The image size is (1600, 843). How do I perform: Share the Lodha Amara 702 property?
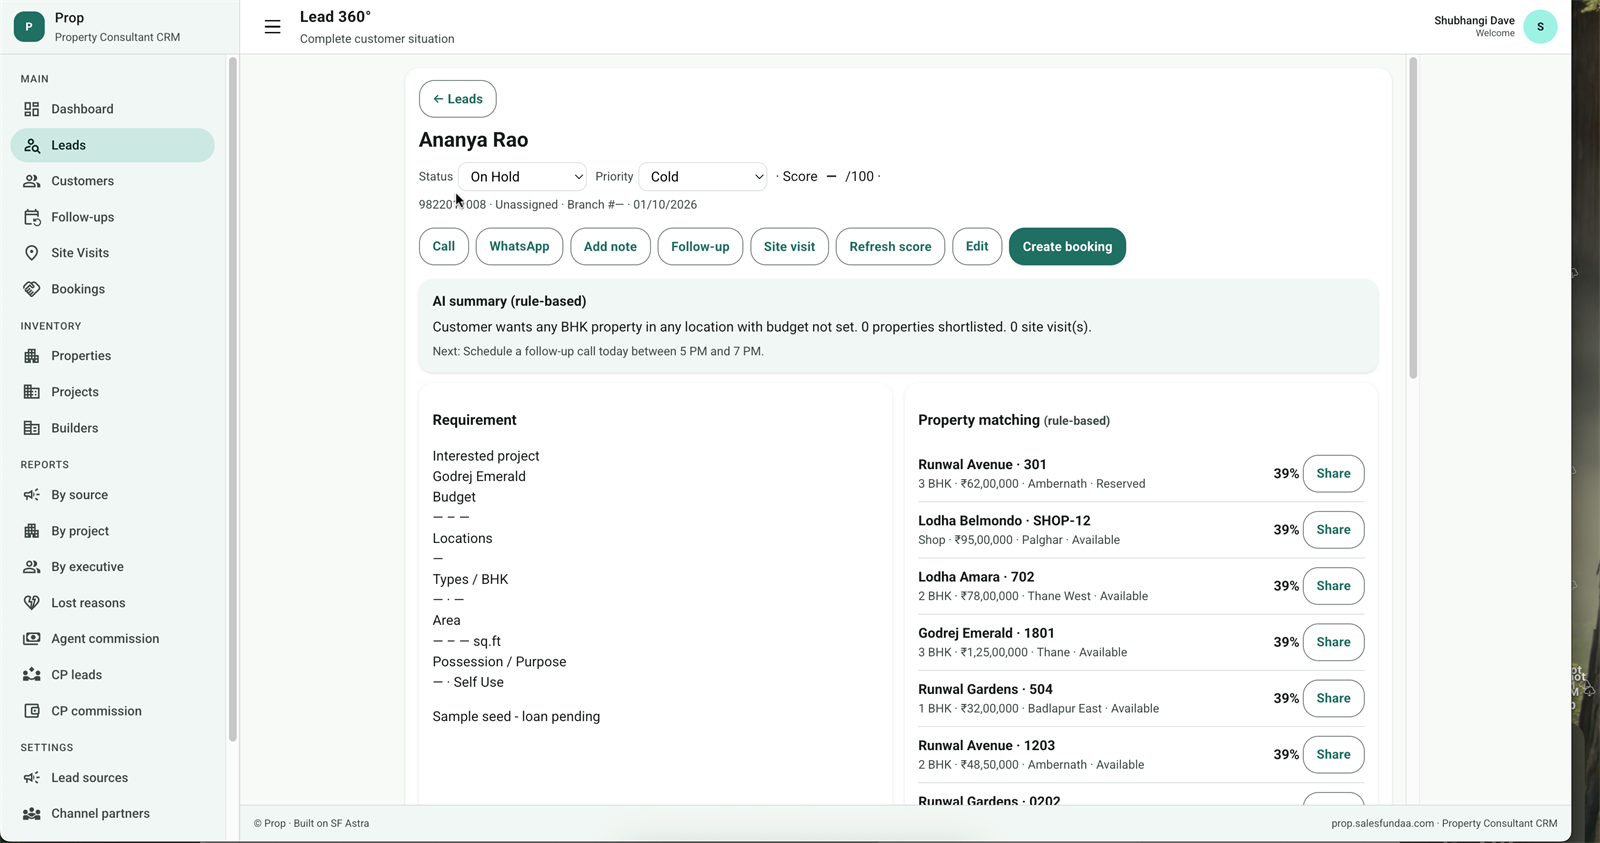1333,586
